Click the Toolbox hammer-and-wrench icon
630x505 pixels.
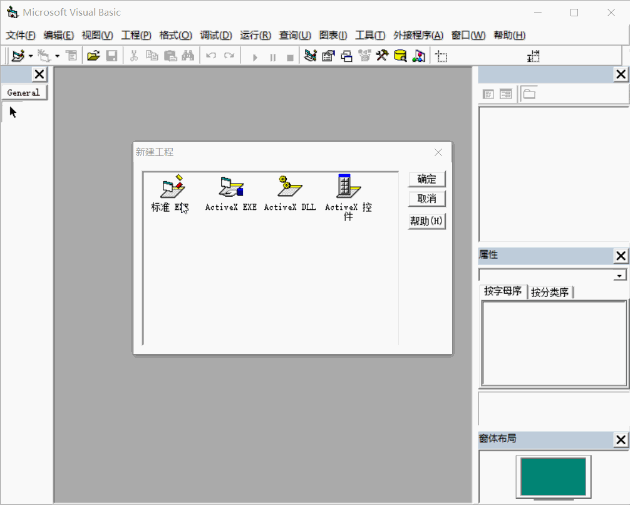(x=382, y=56)
